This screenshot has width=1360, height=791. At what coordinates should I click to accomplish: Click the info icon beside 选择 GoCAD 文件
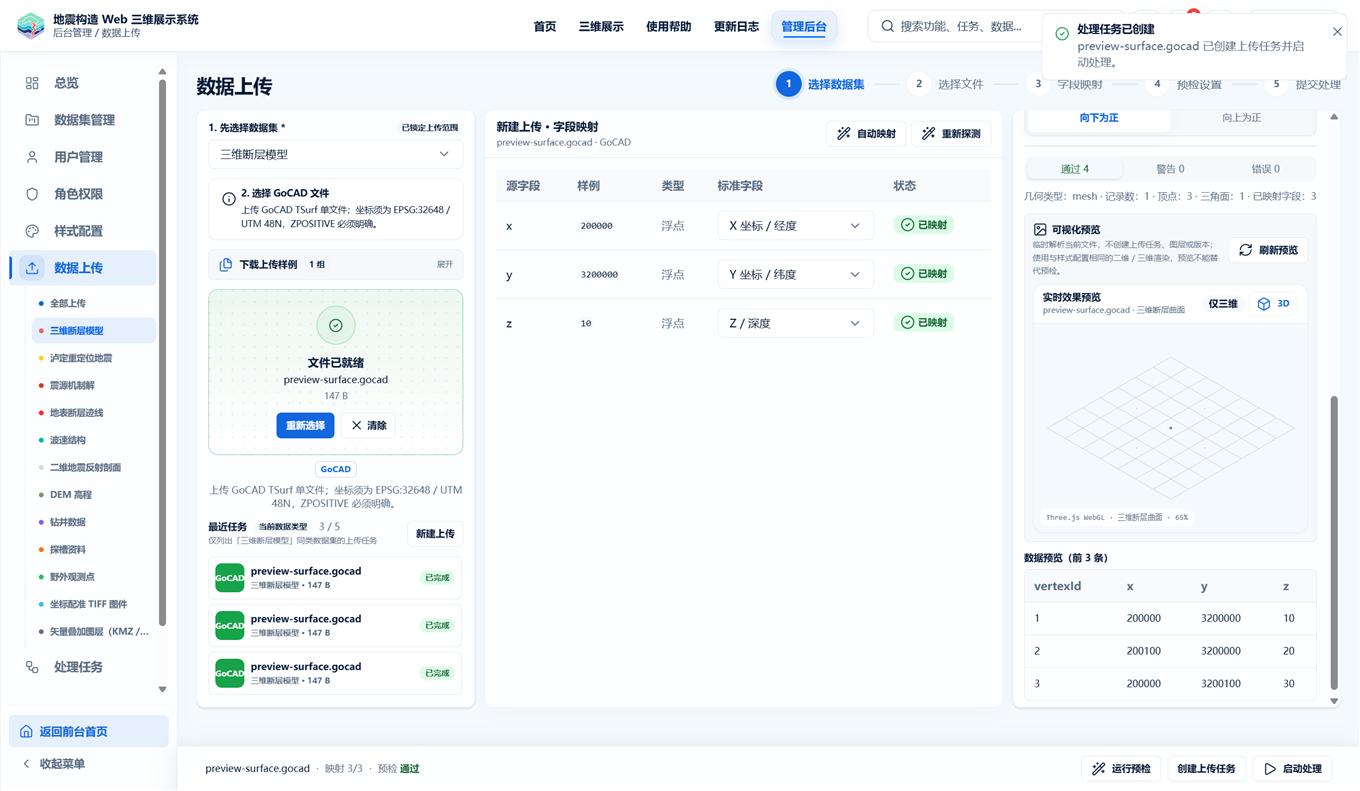point(228,199)
